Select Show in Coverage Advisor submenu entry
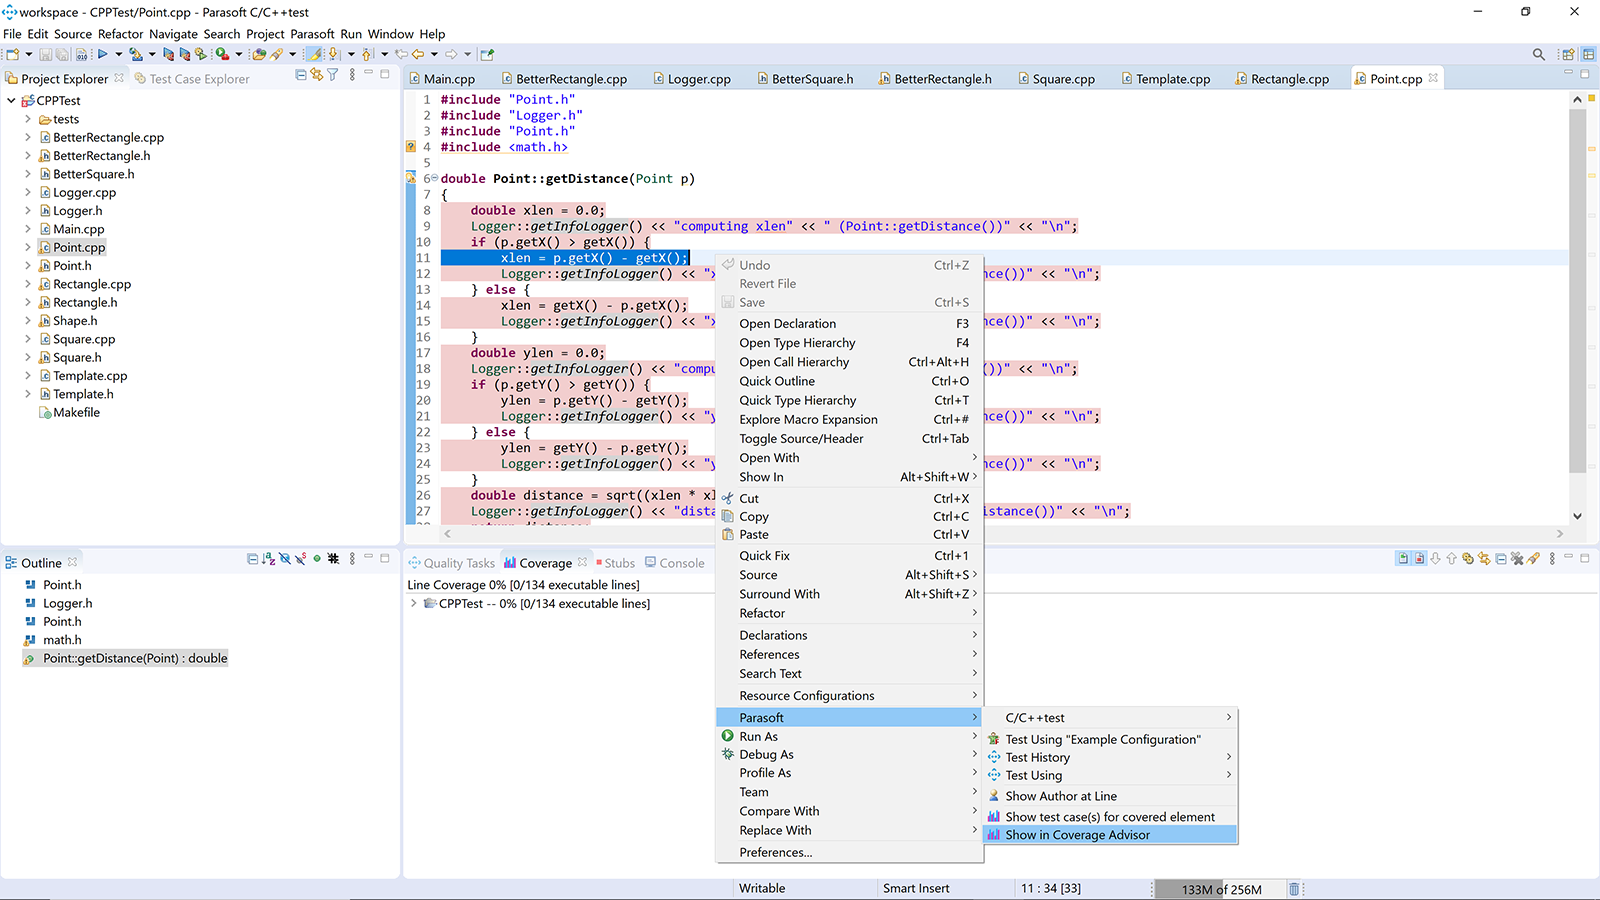Screen dimensions: 1600x900 click(1077, 834)
